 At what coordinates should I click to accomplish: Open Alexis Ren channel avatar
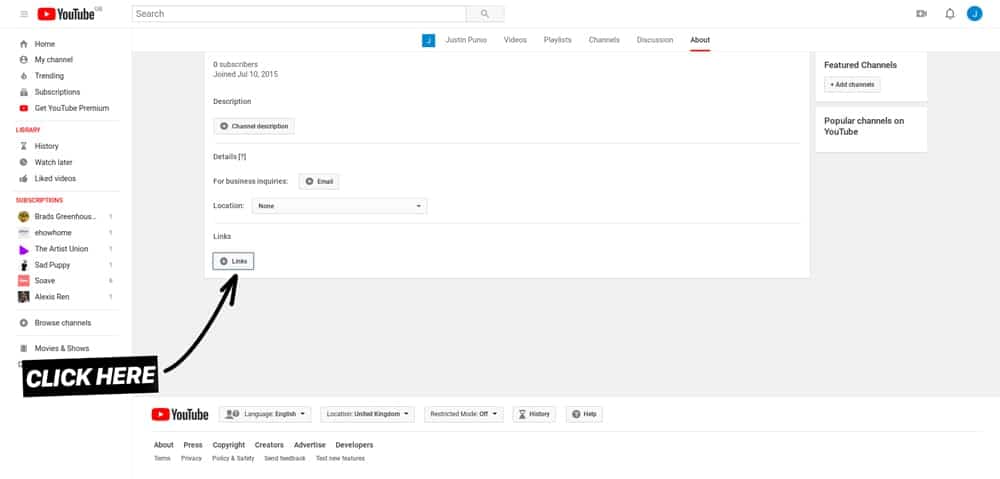point(24,297)
